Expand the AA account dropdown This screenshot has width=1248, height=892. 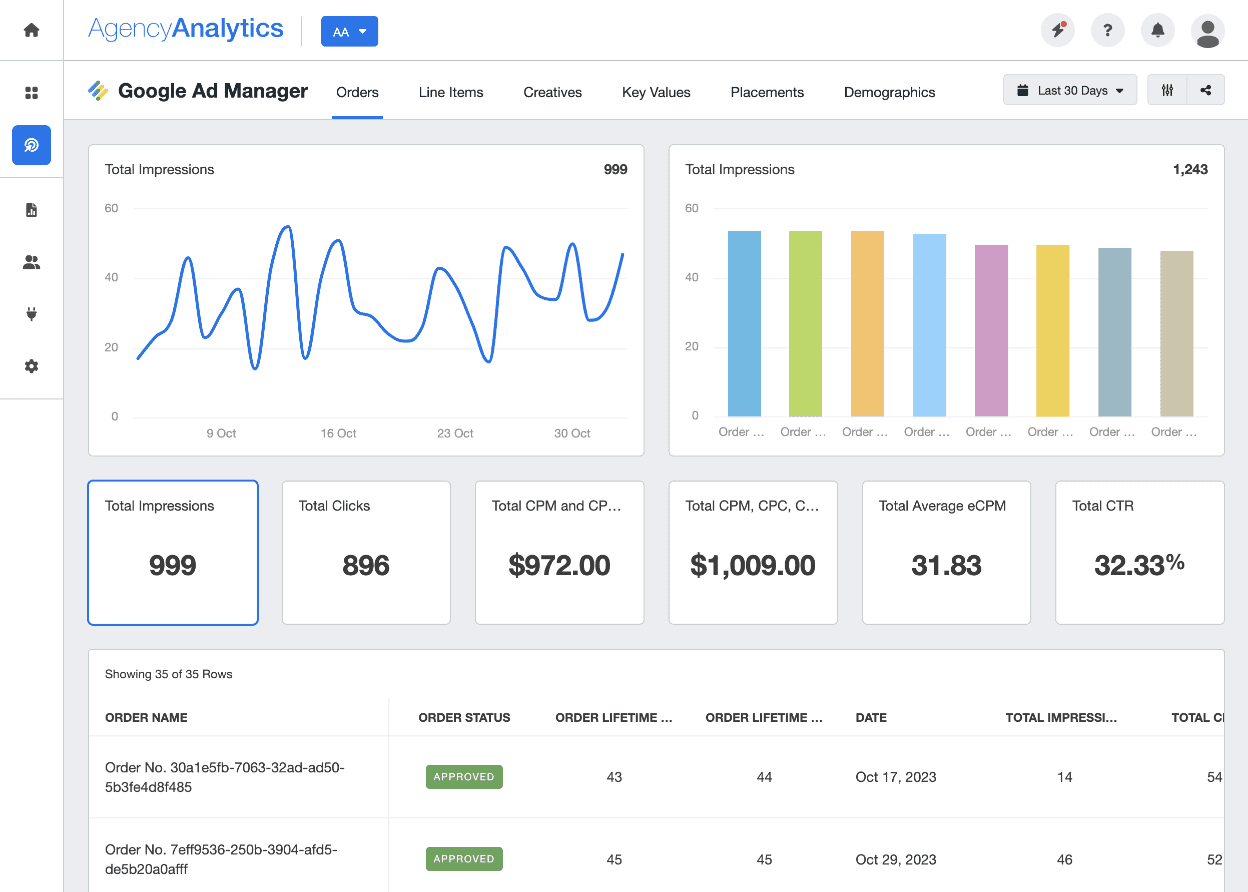pos(349,32)
